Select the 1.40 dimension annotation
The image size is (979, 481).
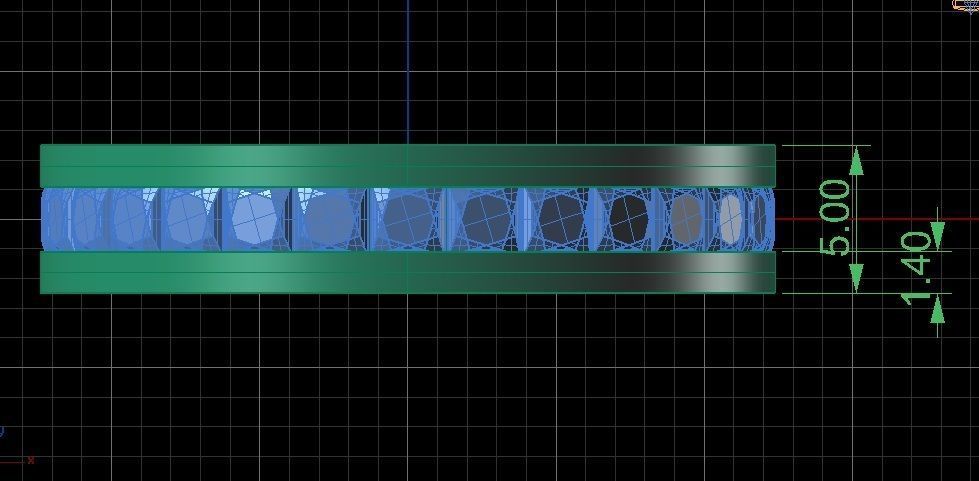coord(917,269)
